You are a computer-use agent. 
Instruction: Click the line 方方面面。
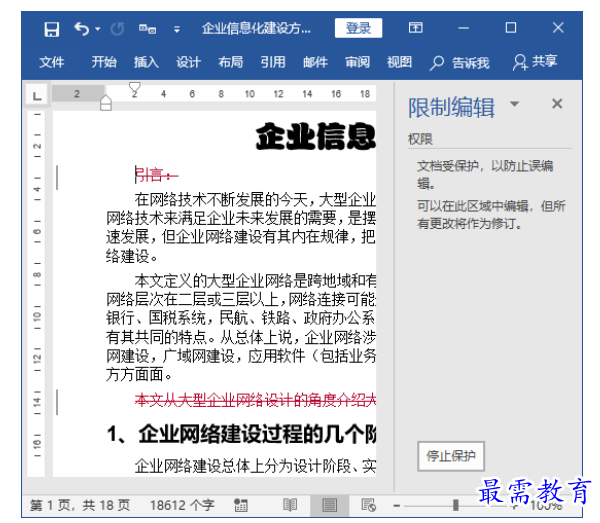(139, 374)
